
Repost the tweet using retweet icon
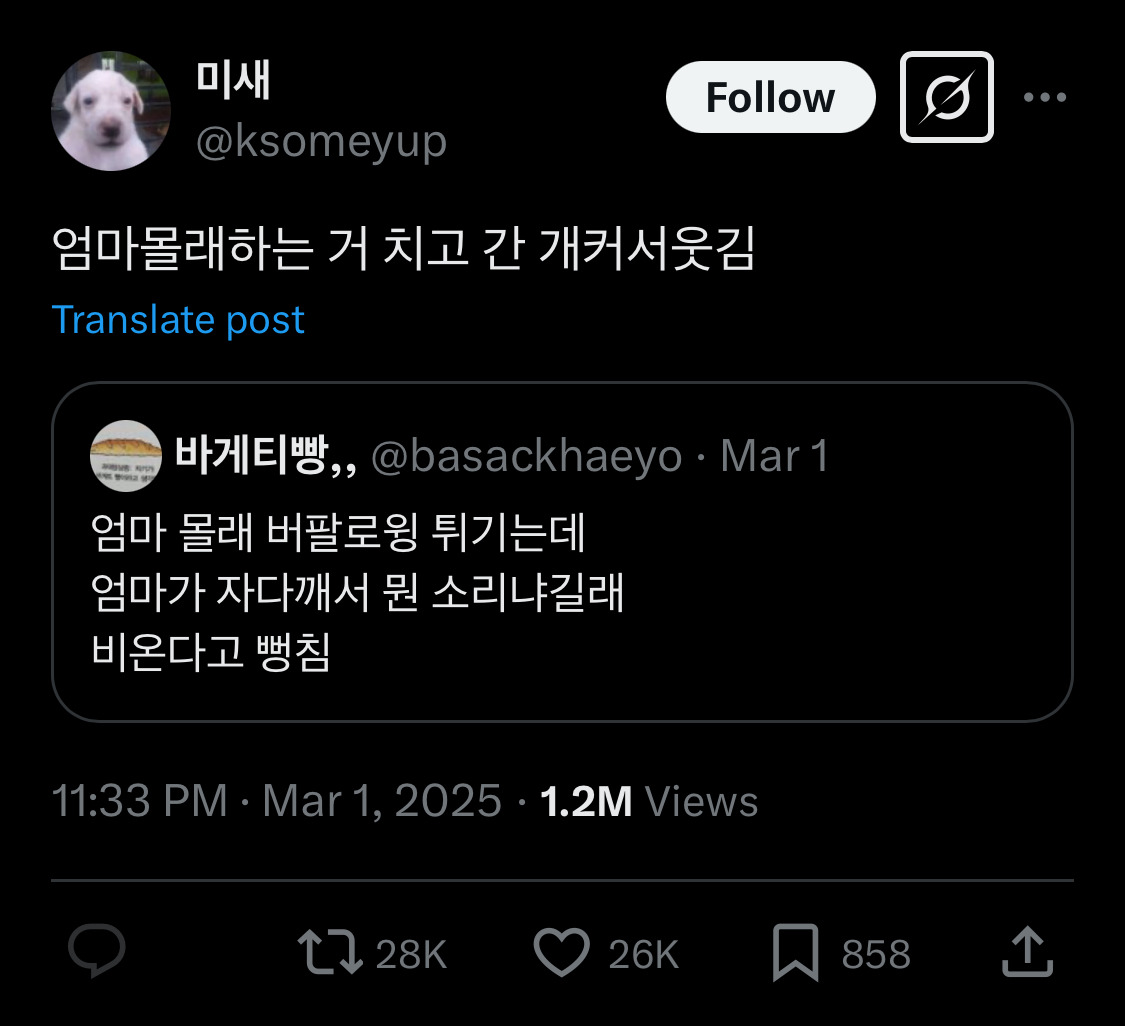[x=330, y=953]
